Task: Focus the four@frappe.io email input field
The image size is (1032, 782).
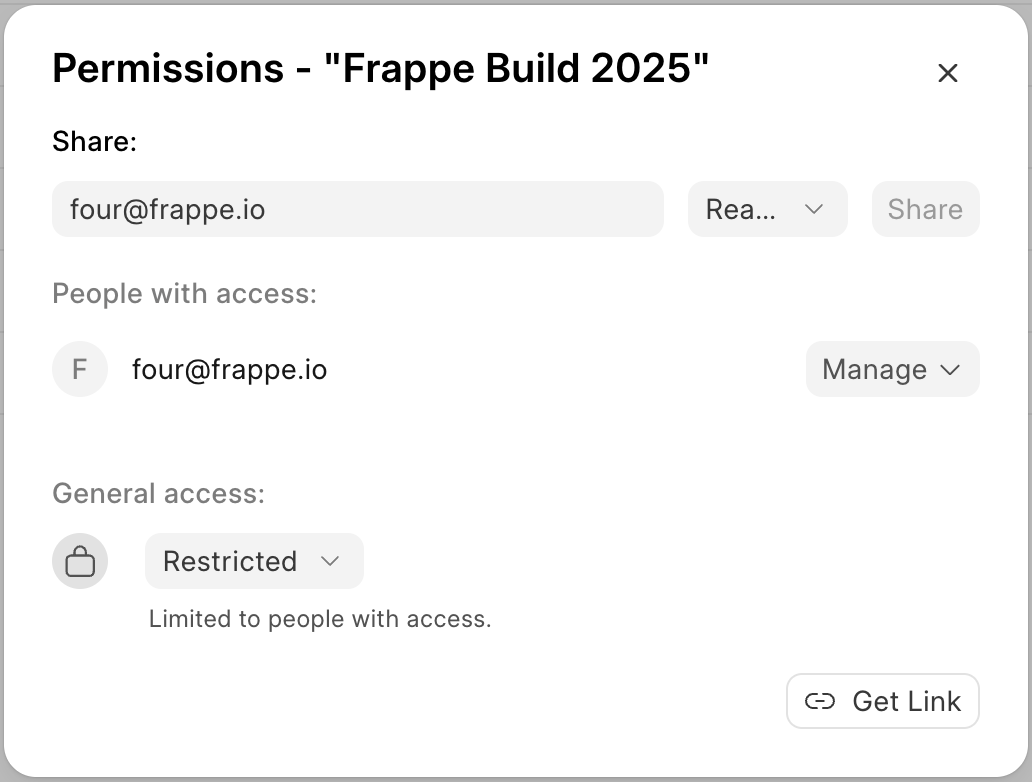Action: tap(358, 209)
